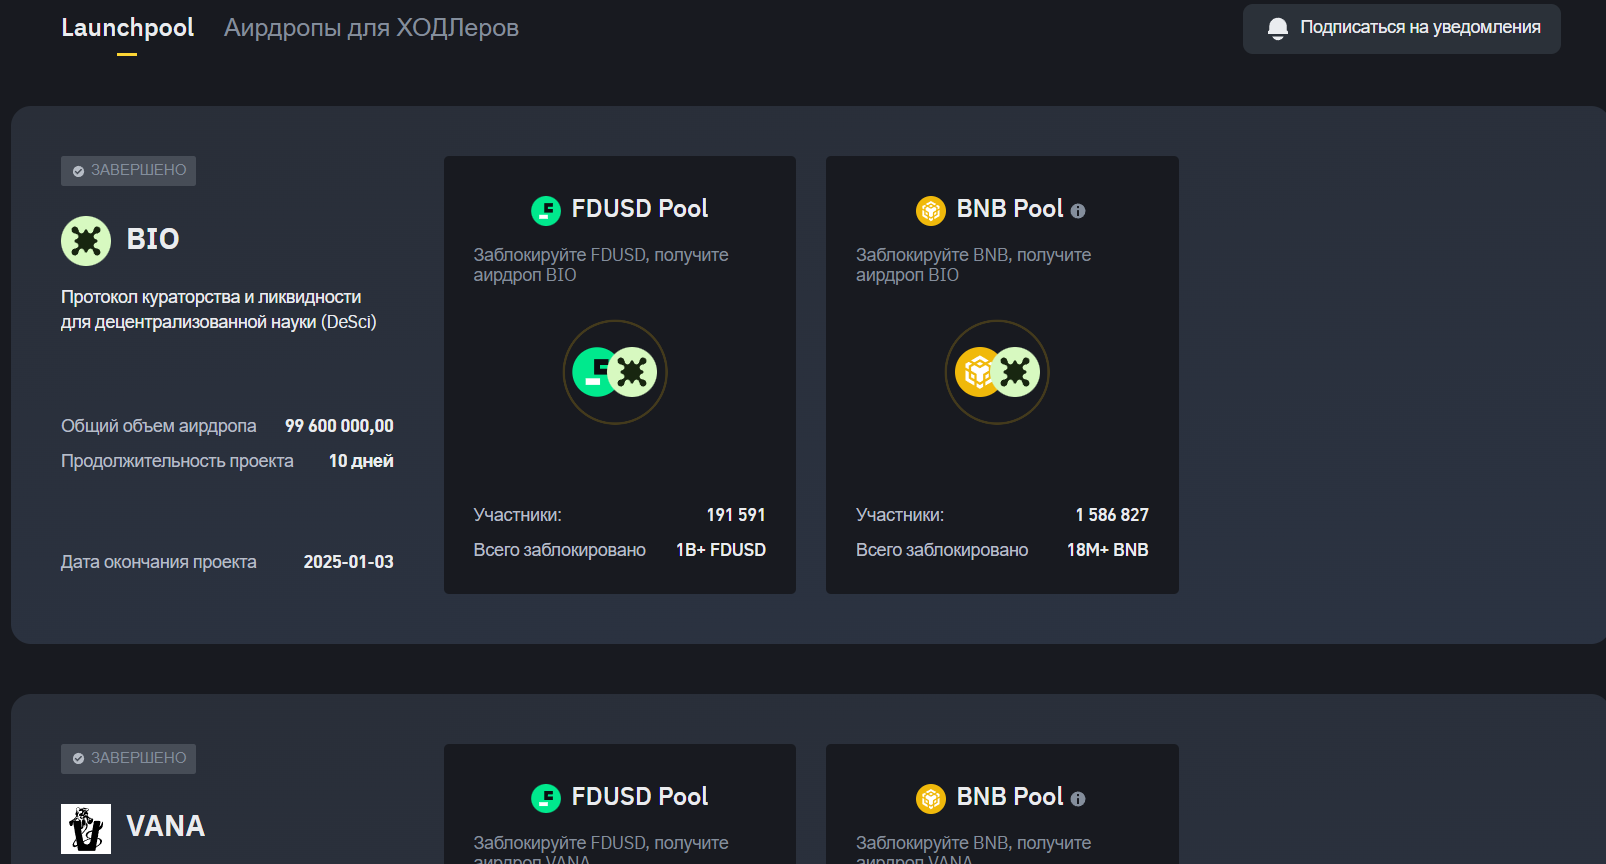Click 'Участники:' label in BIO BNB Pool

click(900, 515)
